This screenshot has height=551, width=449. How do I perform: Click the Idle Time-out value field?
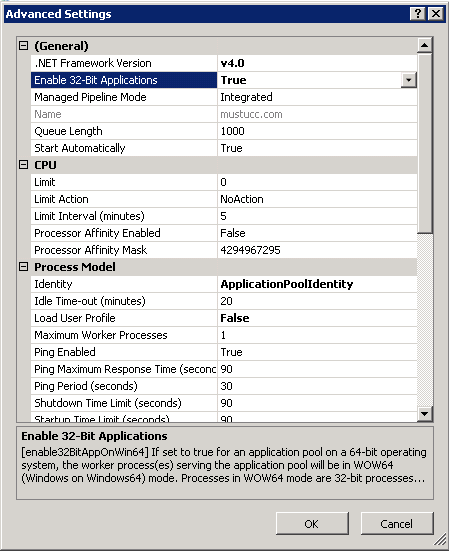coord(317,301)
